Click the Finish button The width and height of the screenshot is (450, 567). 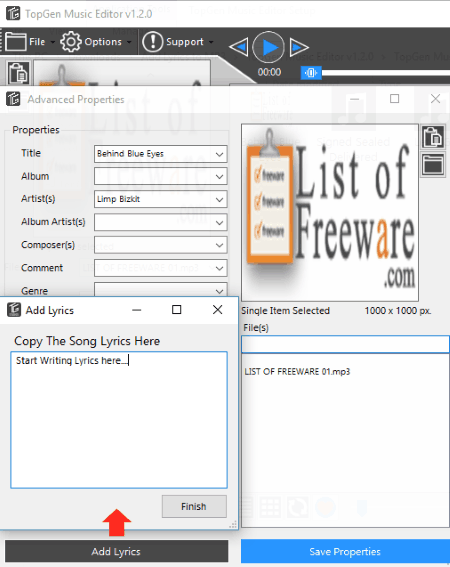[x=194, y=506]
